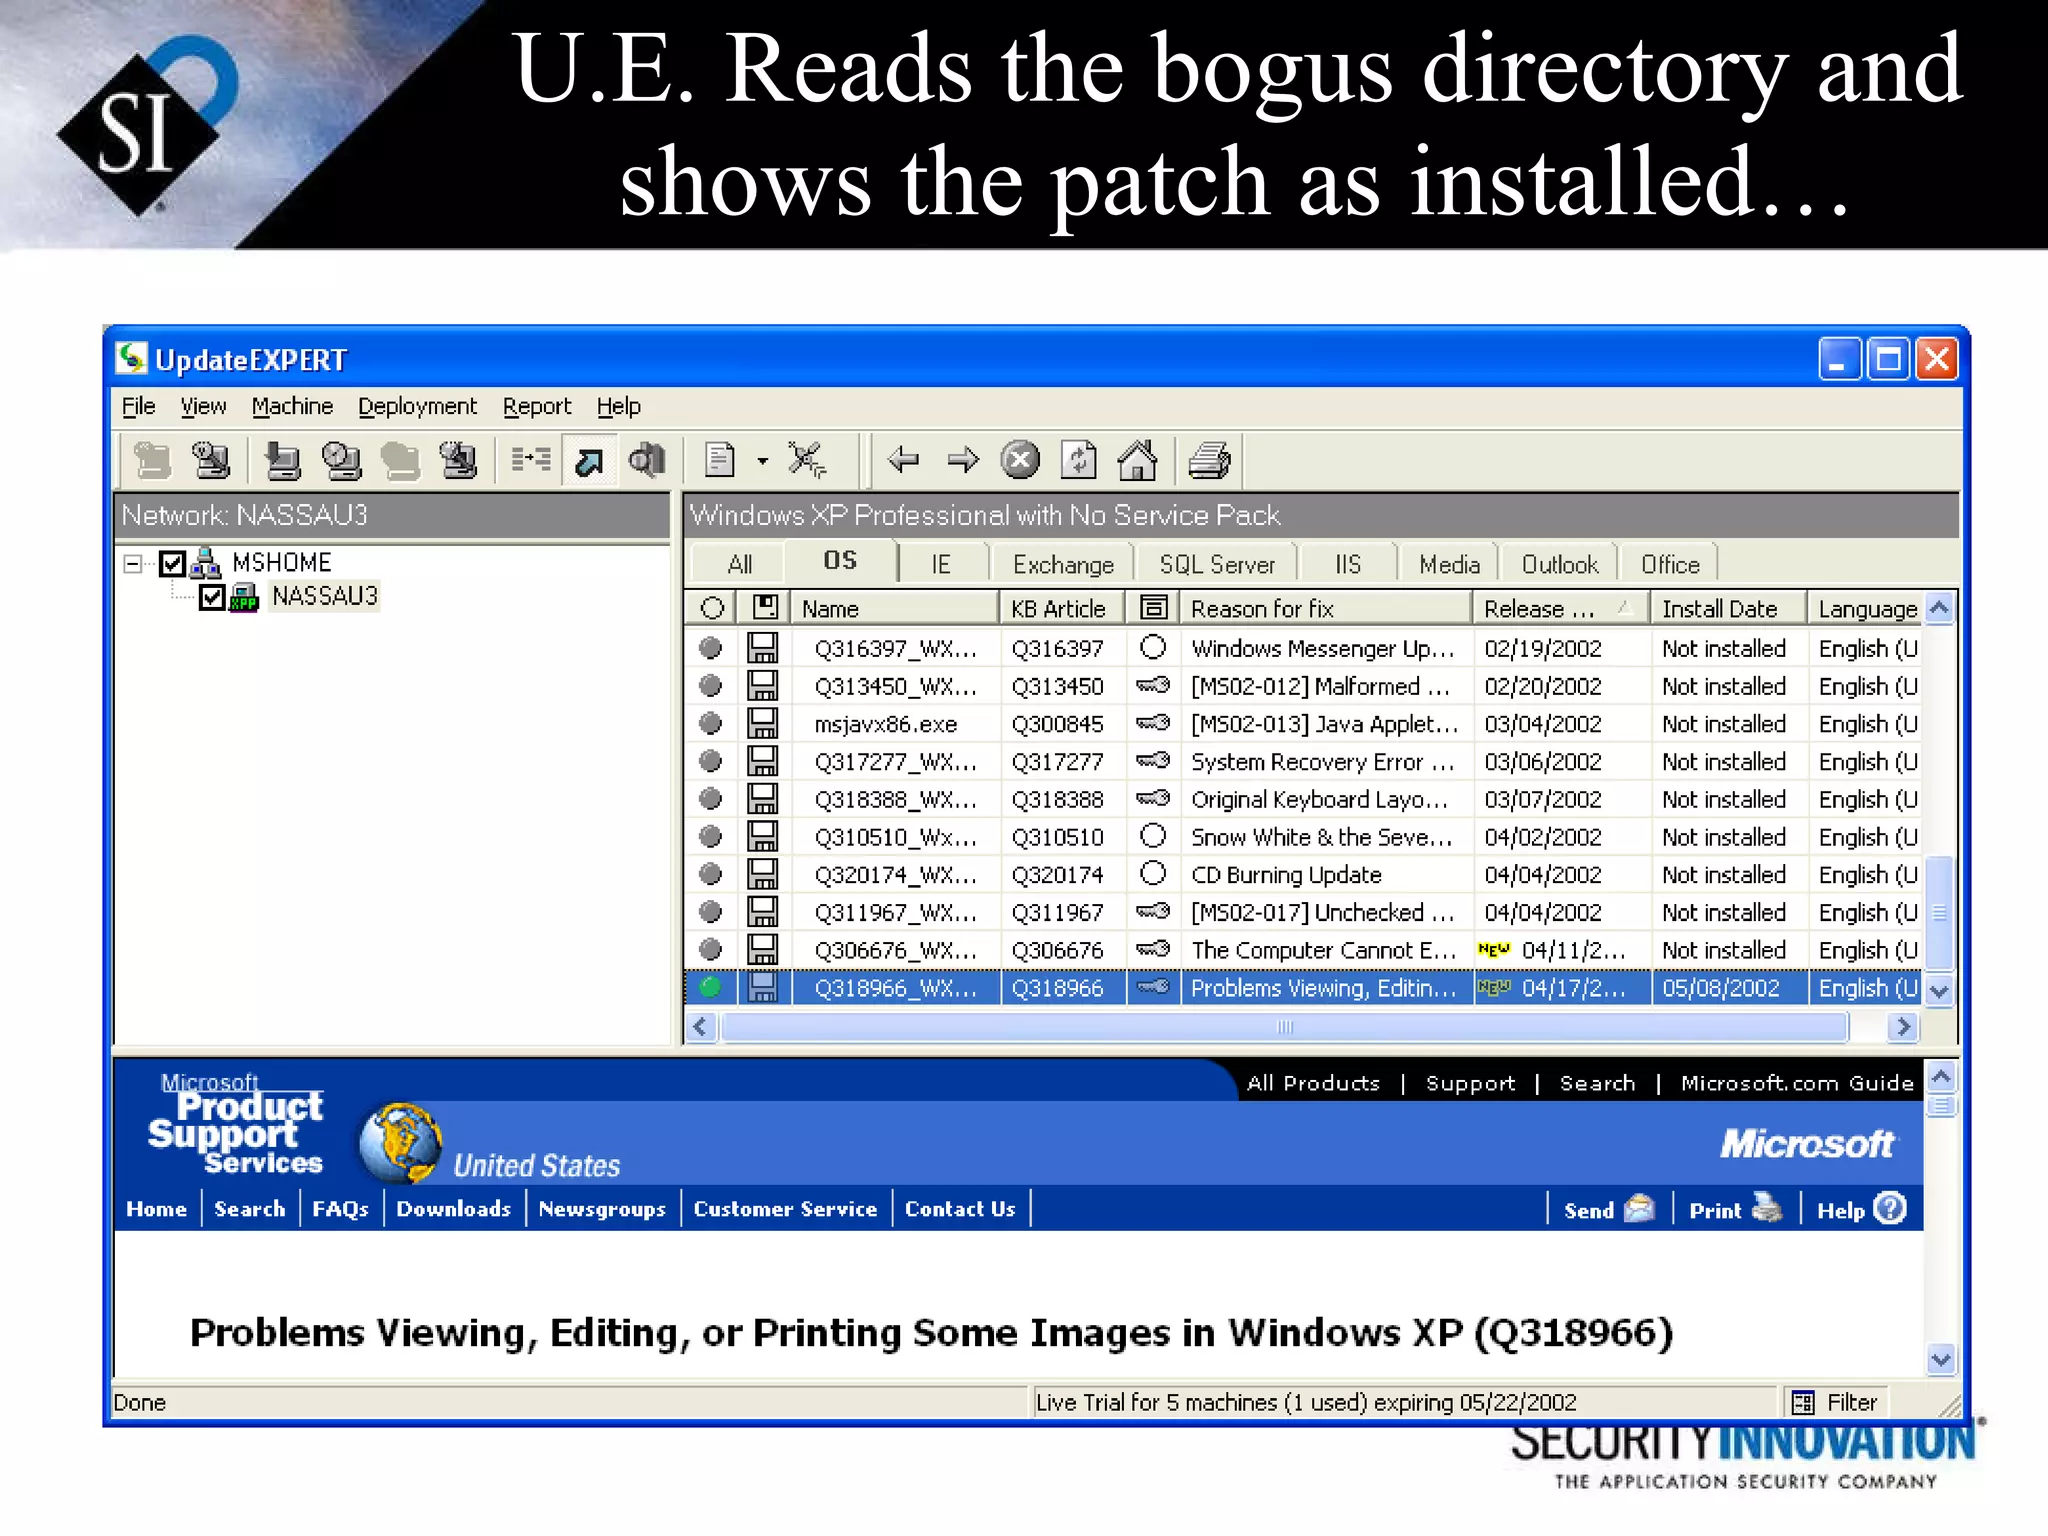
Task: Click the scheduled machine clock toolbar icon
Action: click(342, 461)
